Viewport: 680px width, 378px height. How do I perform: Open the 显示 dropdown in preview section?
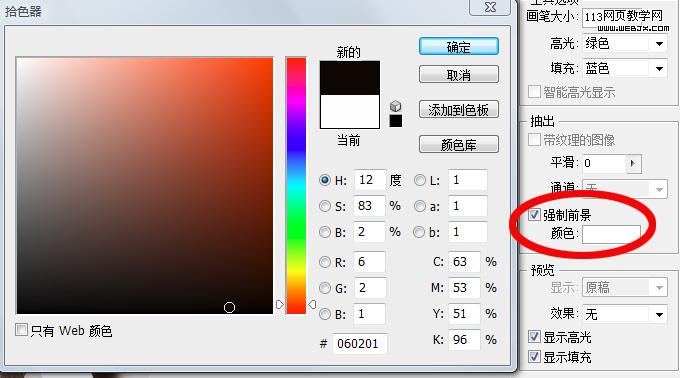(x=625, y=287)
